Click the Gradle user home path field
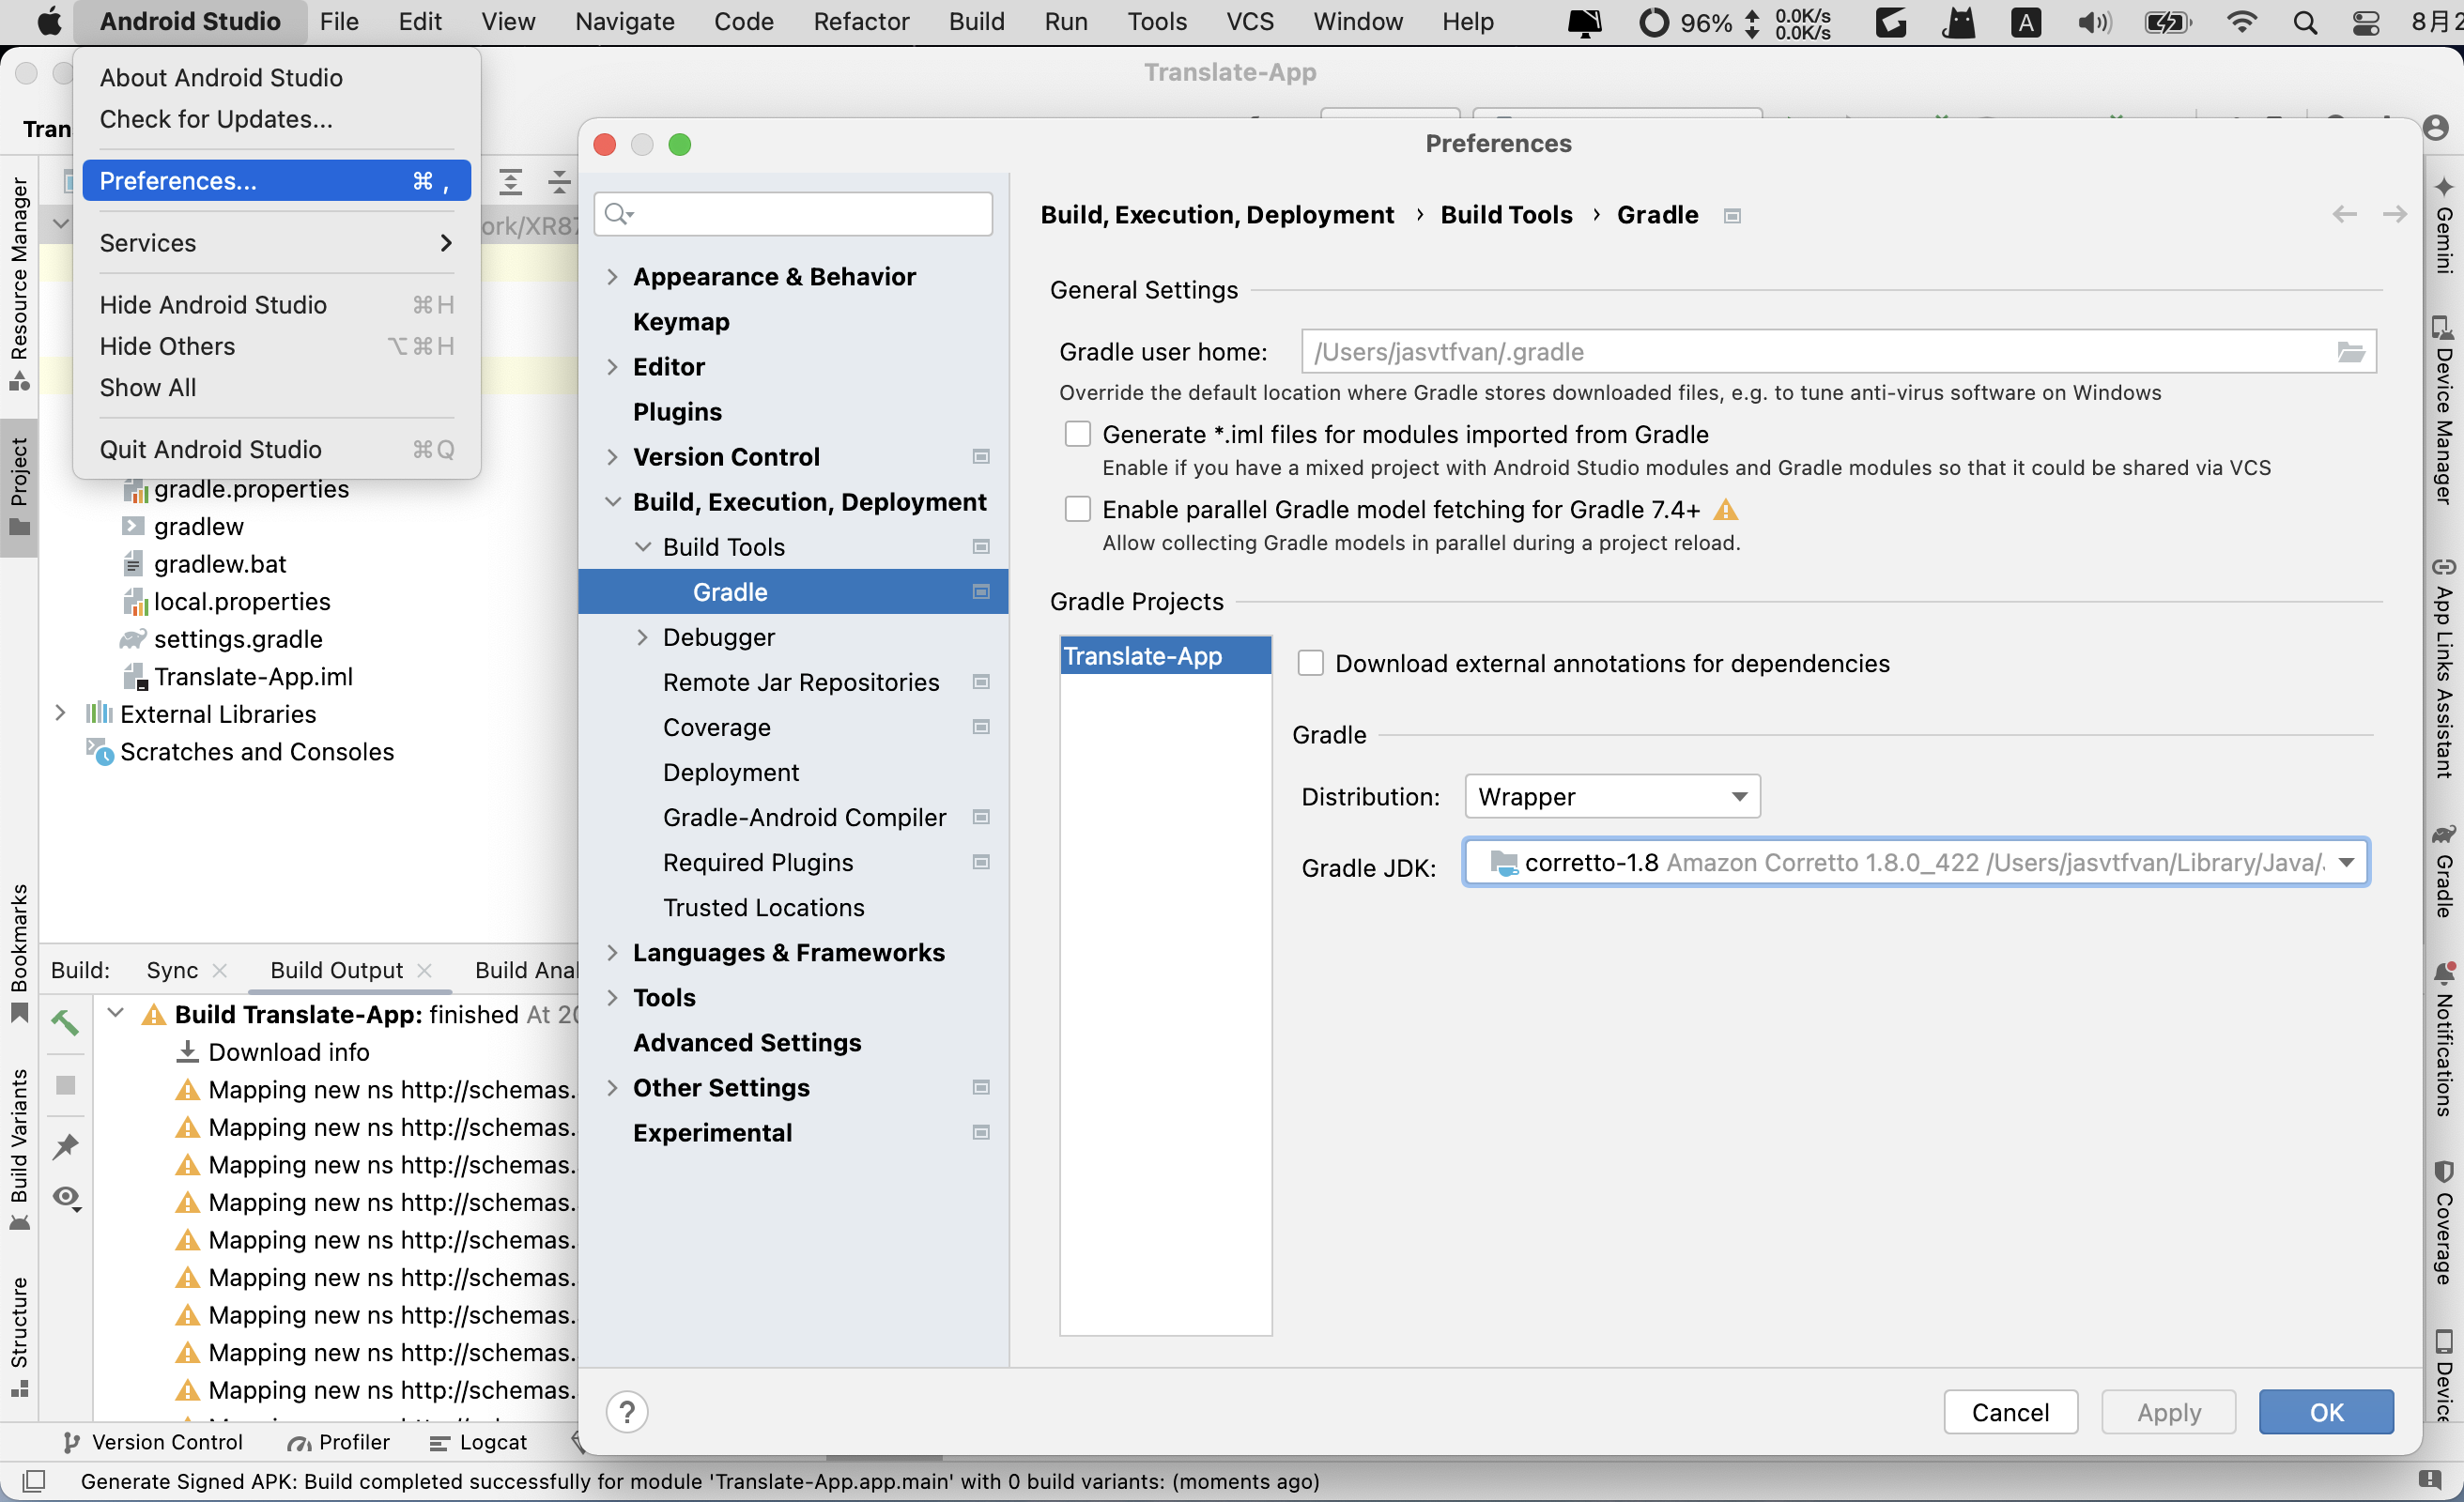 click(x=1838, y=352)
